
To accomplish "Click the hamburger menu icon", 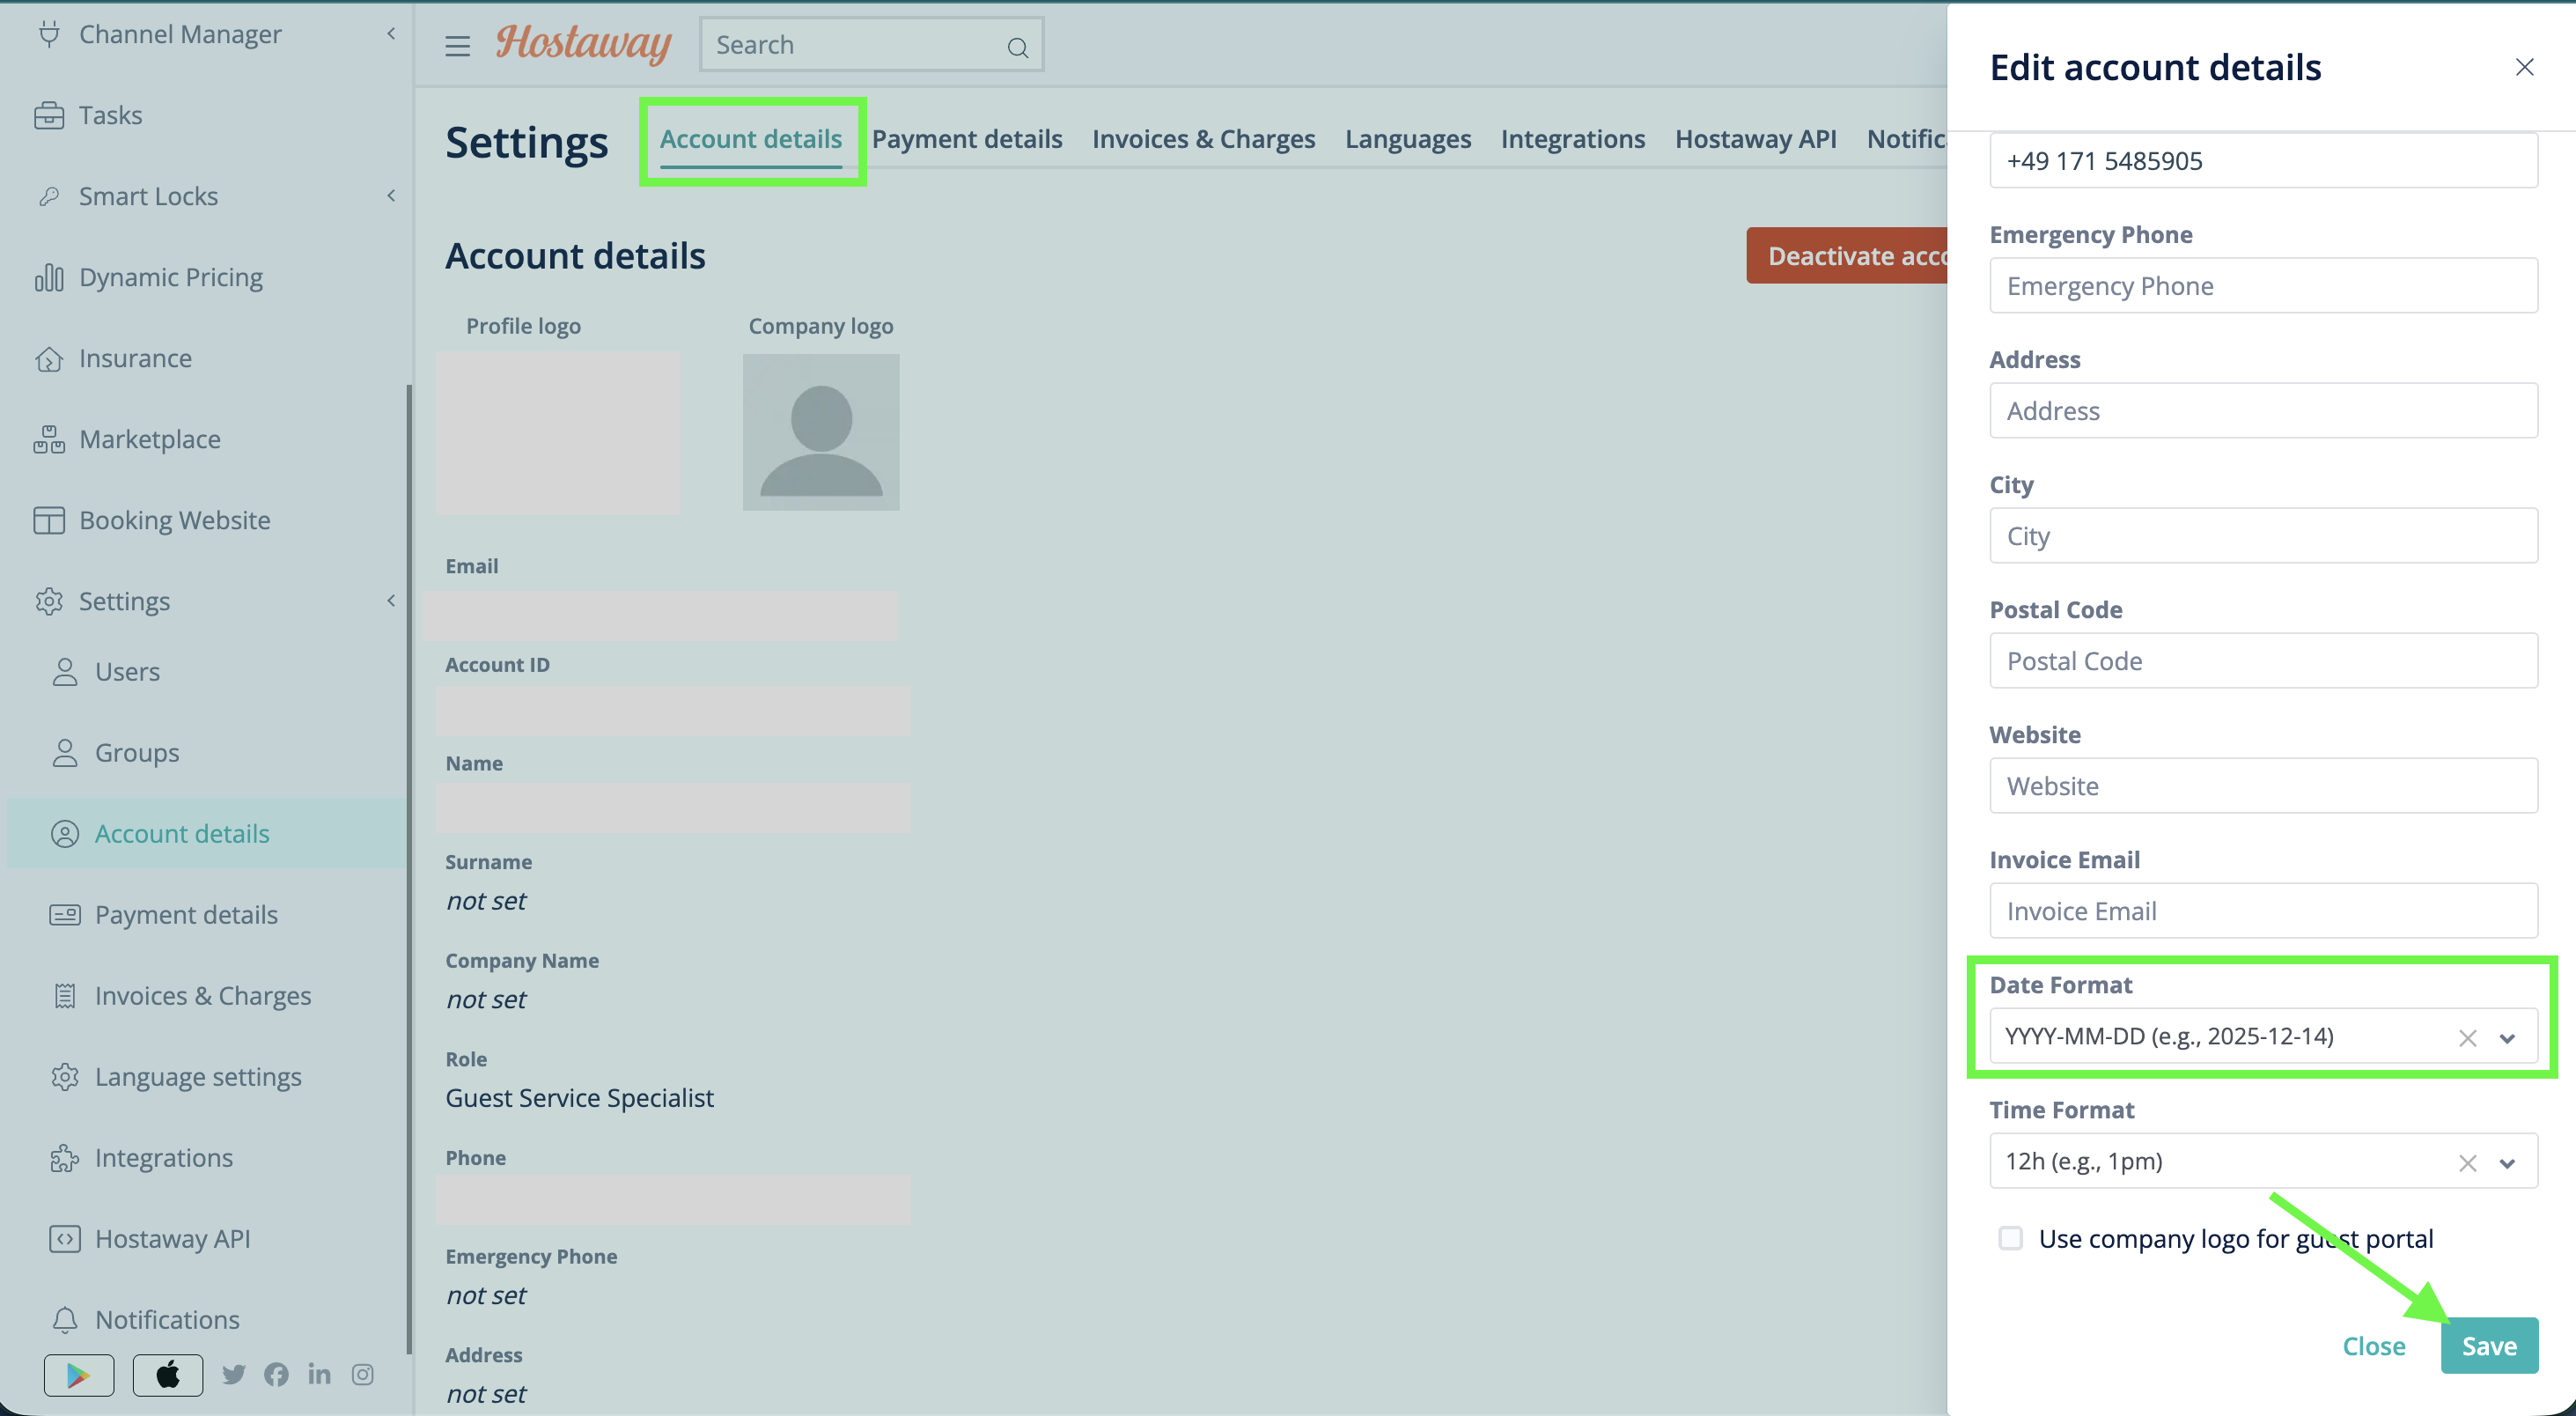I will tap(457, 46).
